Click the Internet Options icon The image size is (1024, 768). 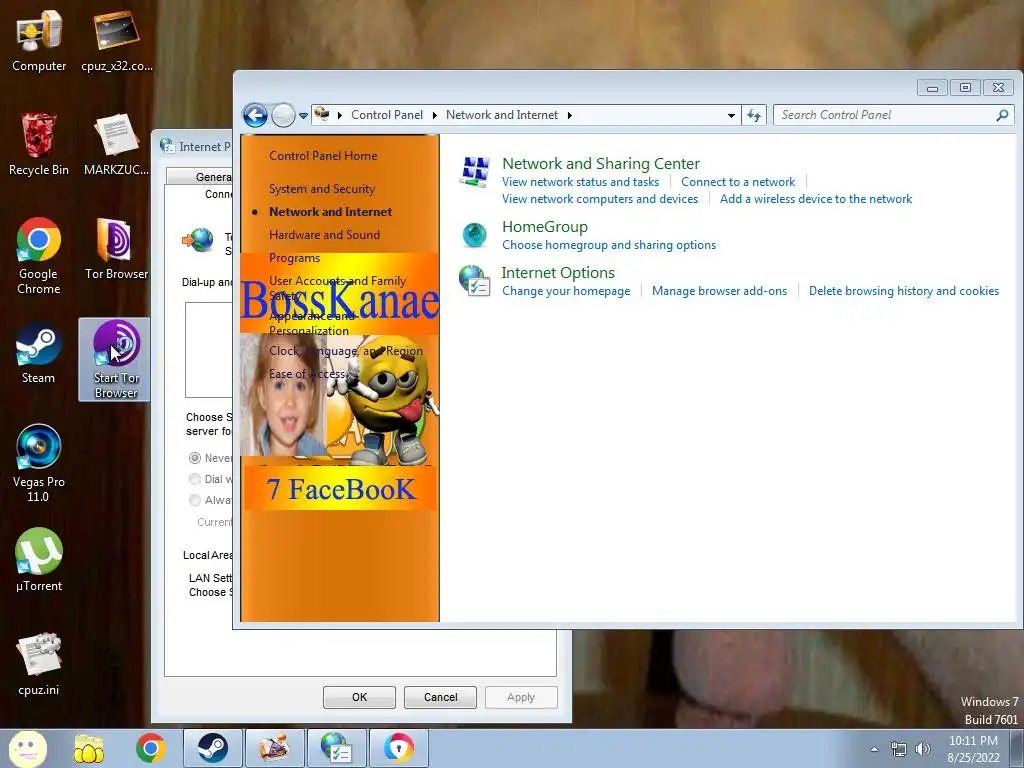475,281
